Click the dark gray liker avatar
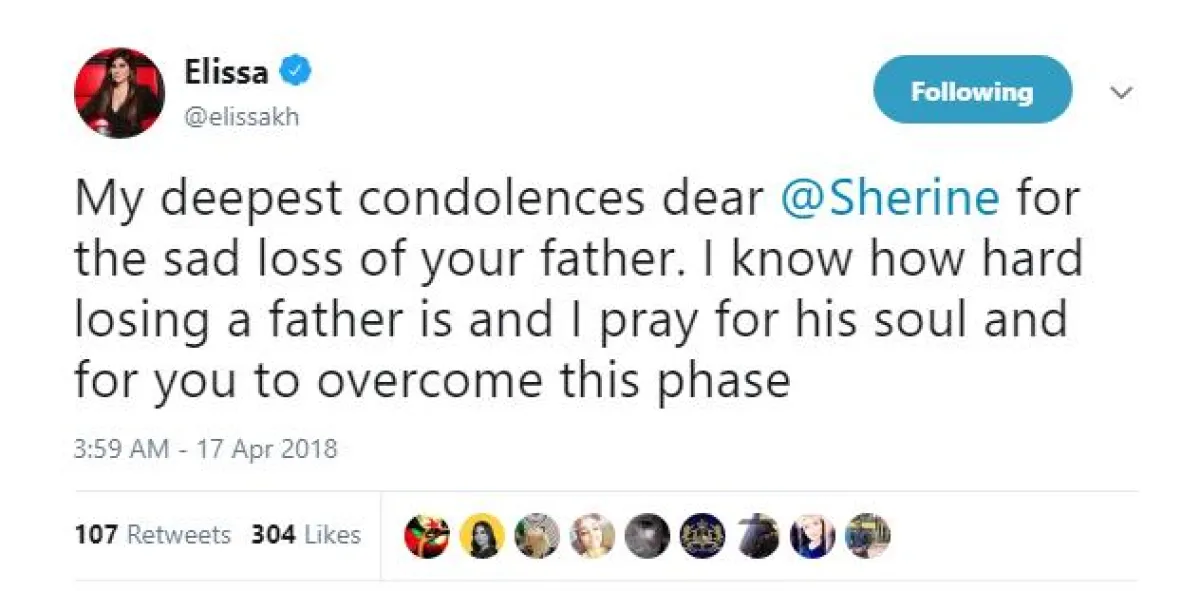Image resolution: width=1200 pixels, height=591 pixels. coord(645,536)
